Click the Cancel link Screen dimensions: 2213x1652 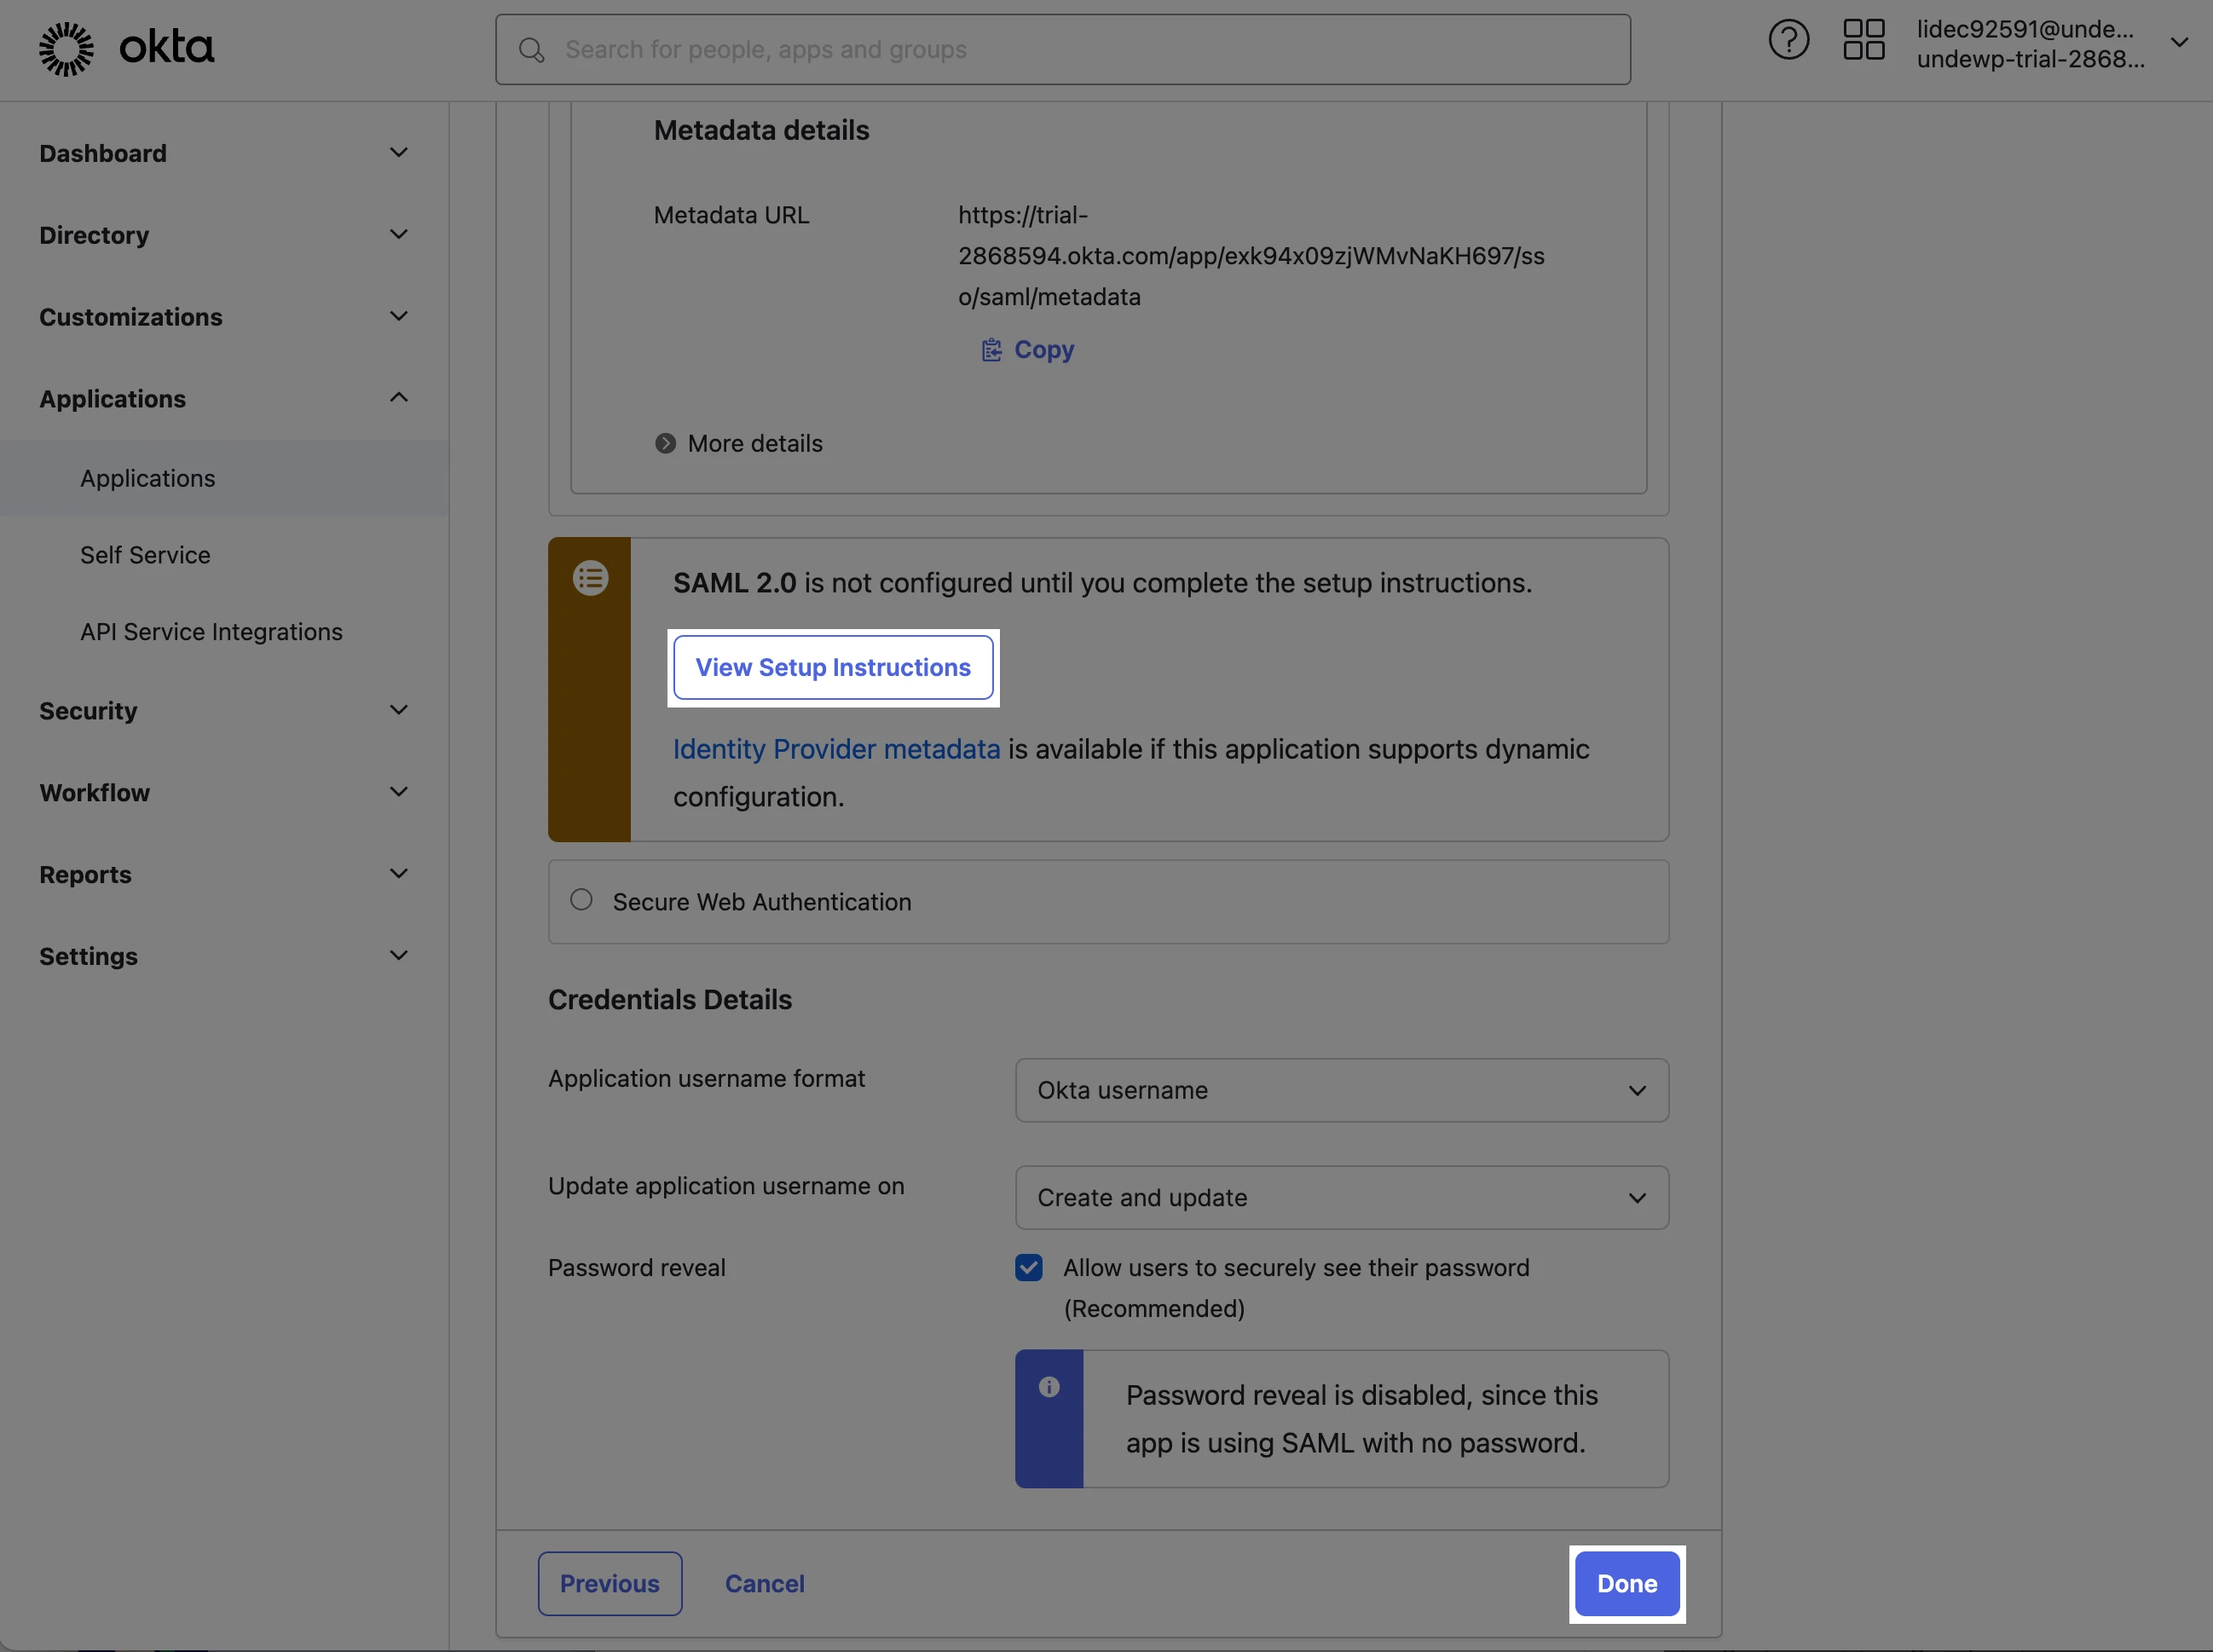click(x=765, y=1584)
